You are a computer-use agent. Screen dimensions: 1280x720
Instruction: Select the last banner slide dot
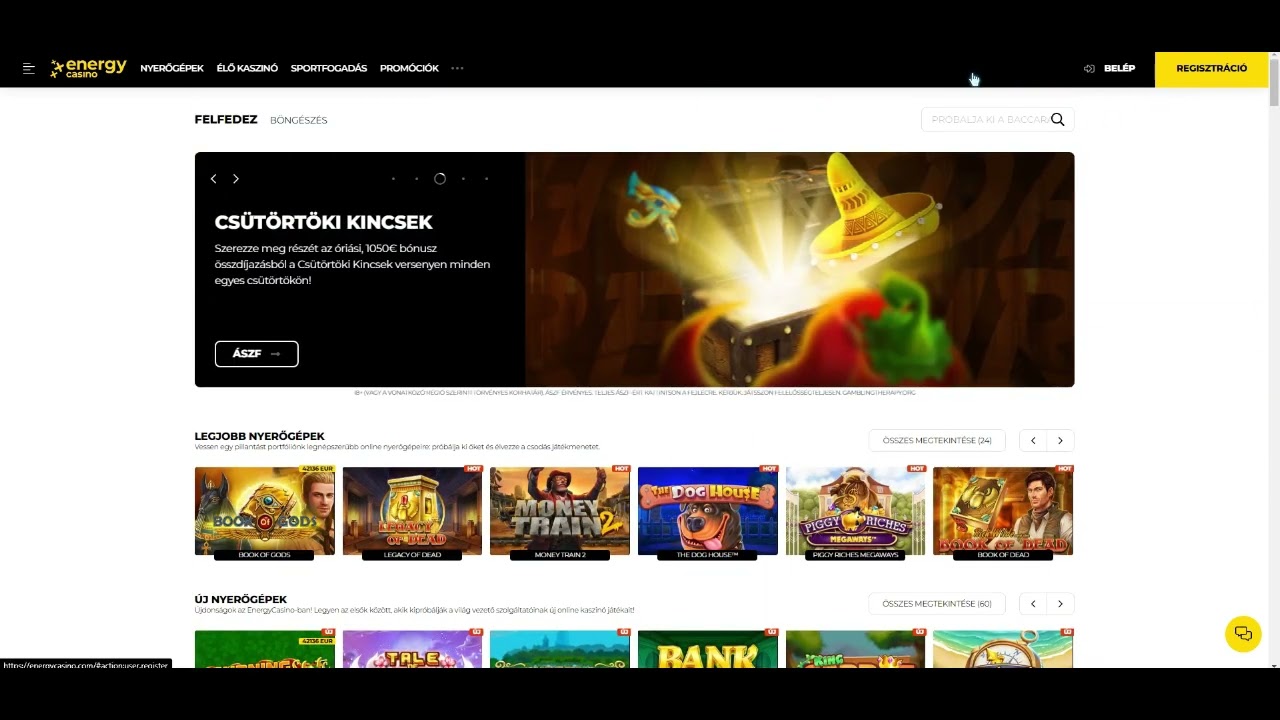[486, 179]
